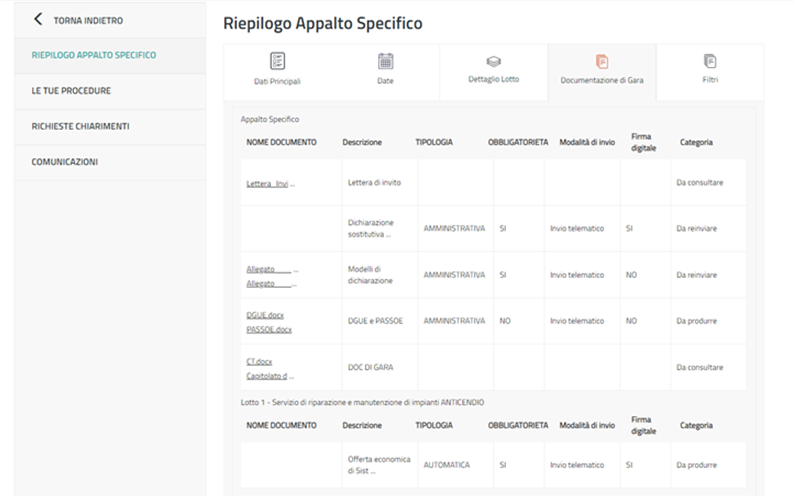794x496 pixels.
Task: Select the calendar icon for Date
Action: click(x=385, y=61)
